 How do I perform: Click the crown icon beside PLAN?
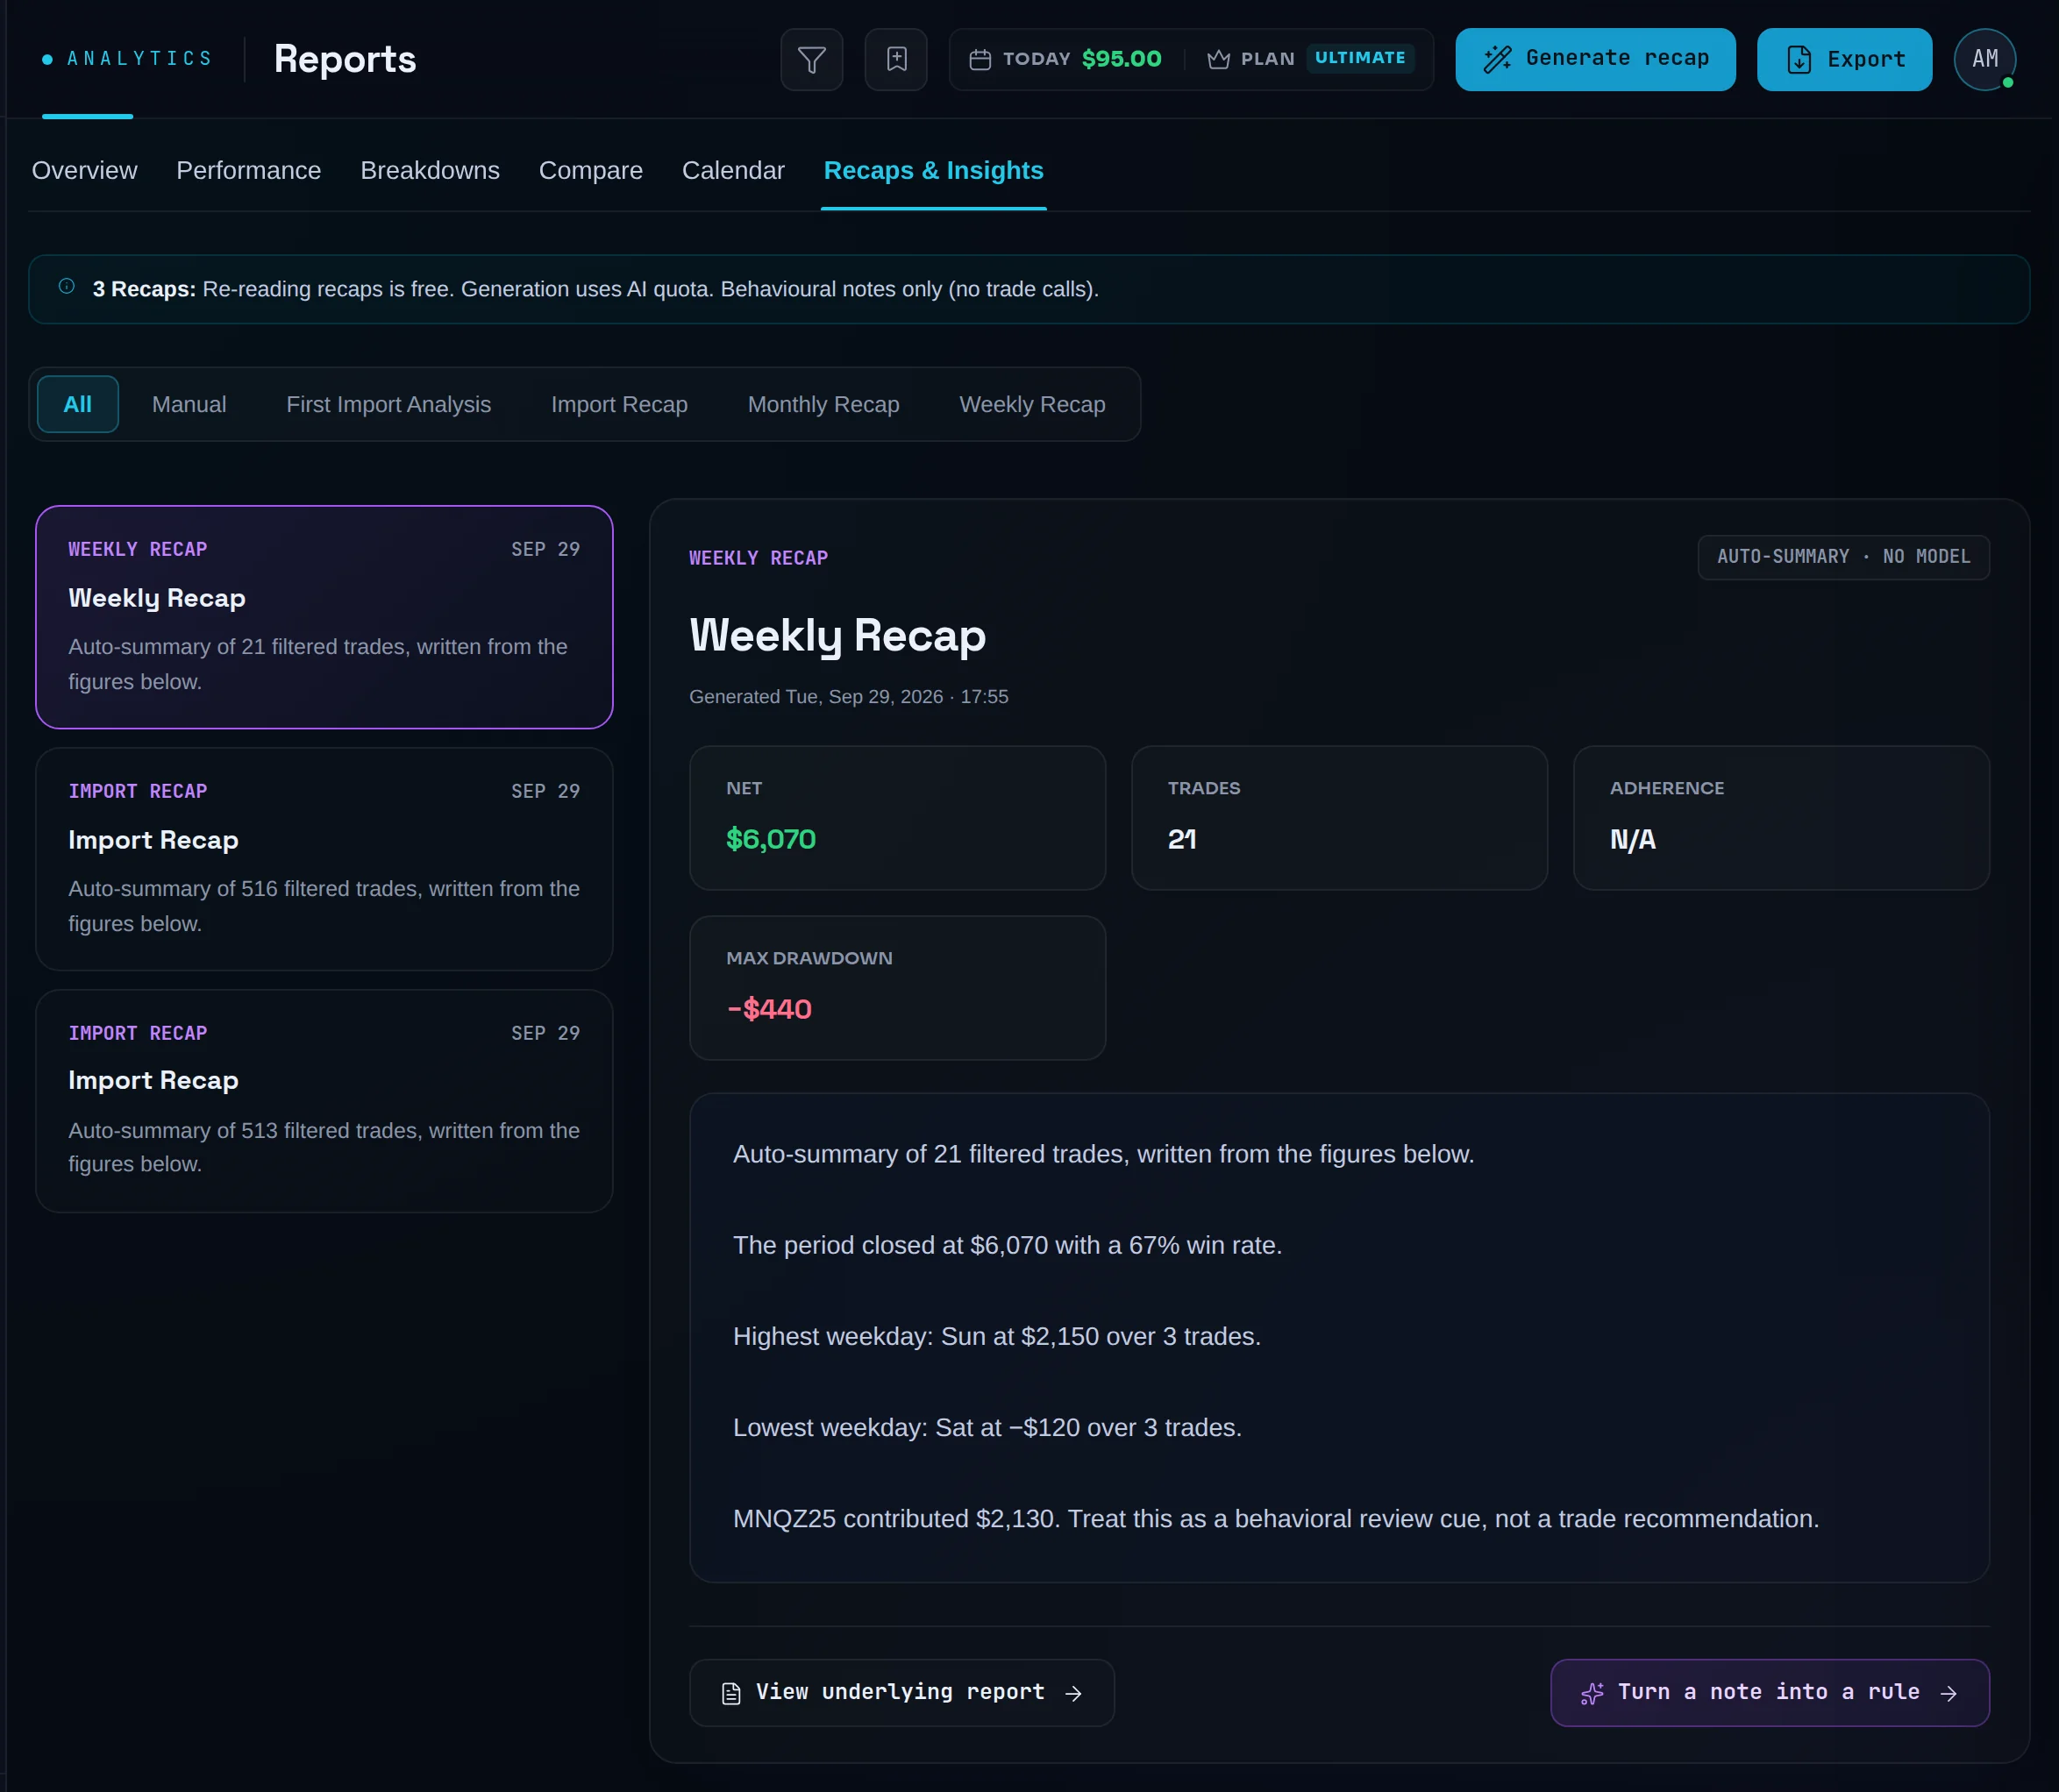[x=1218, y=60]
